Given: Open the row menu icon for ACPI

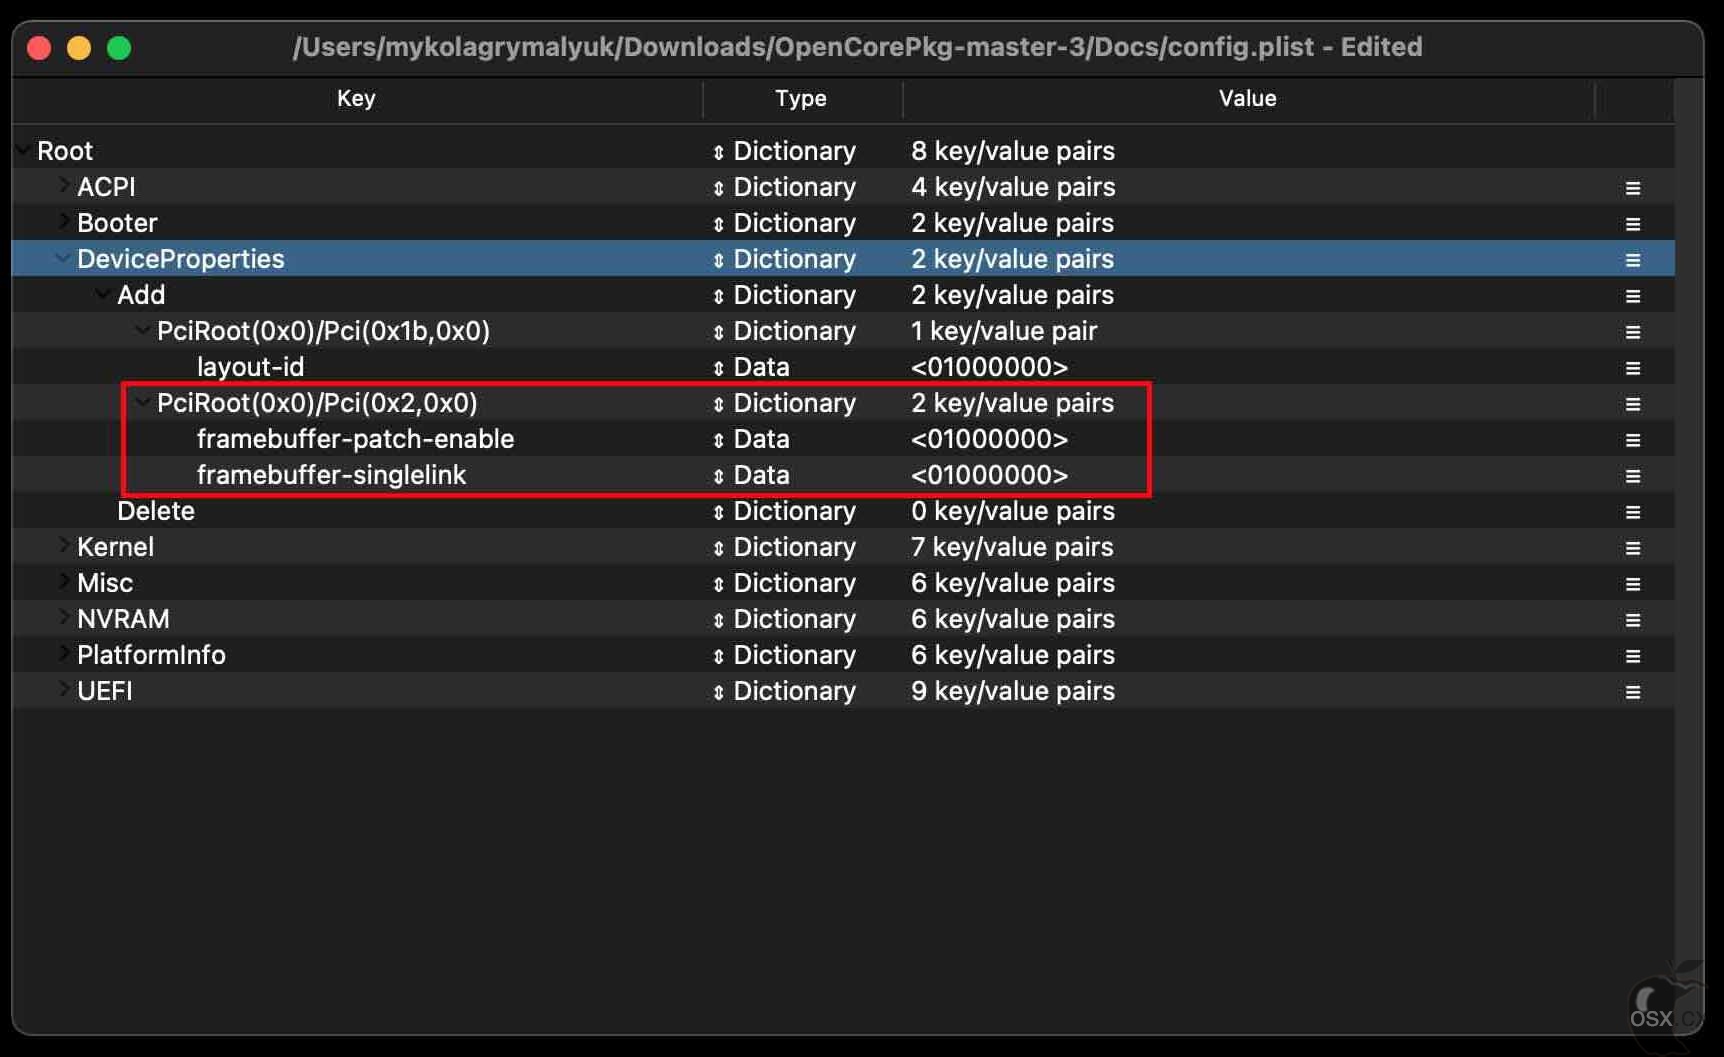Looking at the screenshot, I should point(1632,188).
